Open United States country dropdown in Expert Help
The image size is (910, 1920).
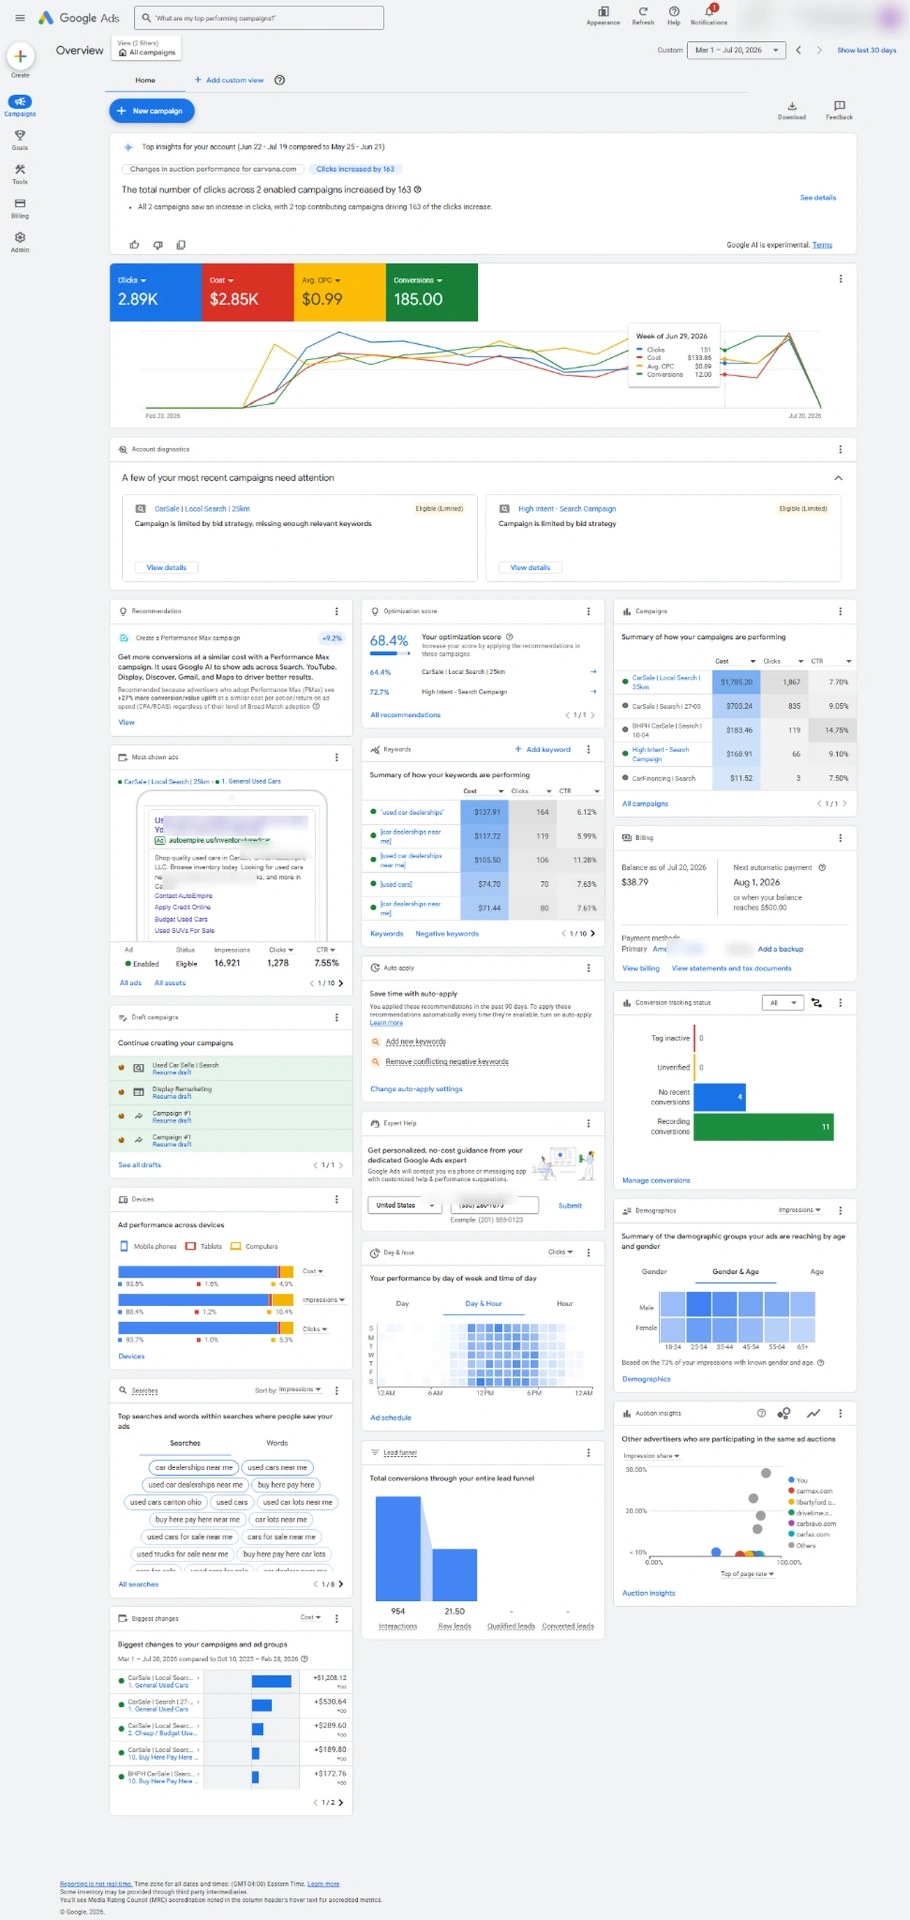click(404, 1205)
